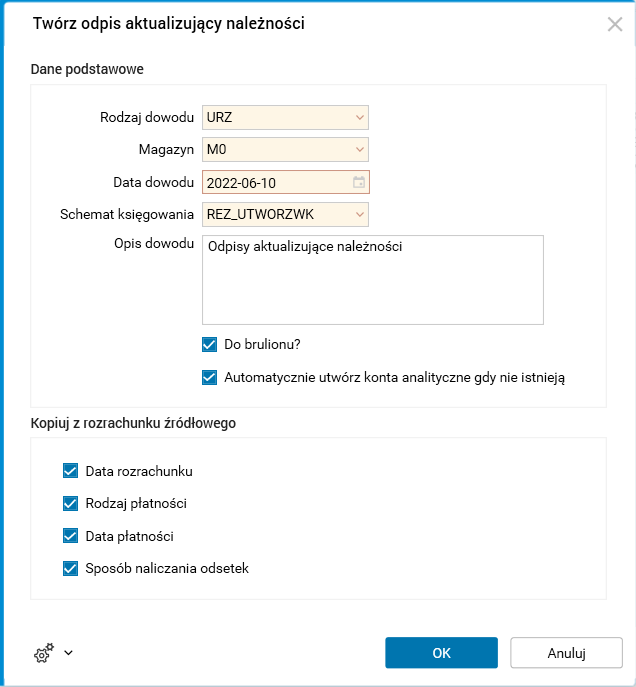Click the Data dowodu date field
The height and width of the screenshot is (687, 636).
tap(275, 182)
